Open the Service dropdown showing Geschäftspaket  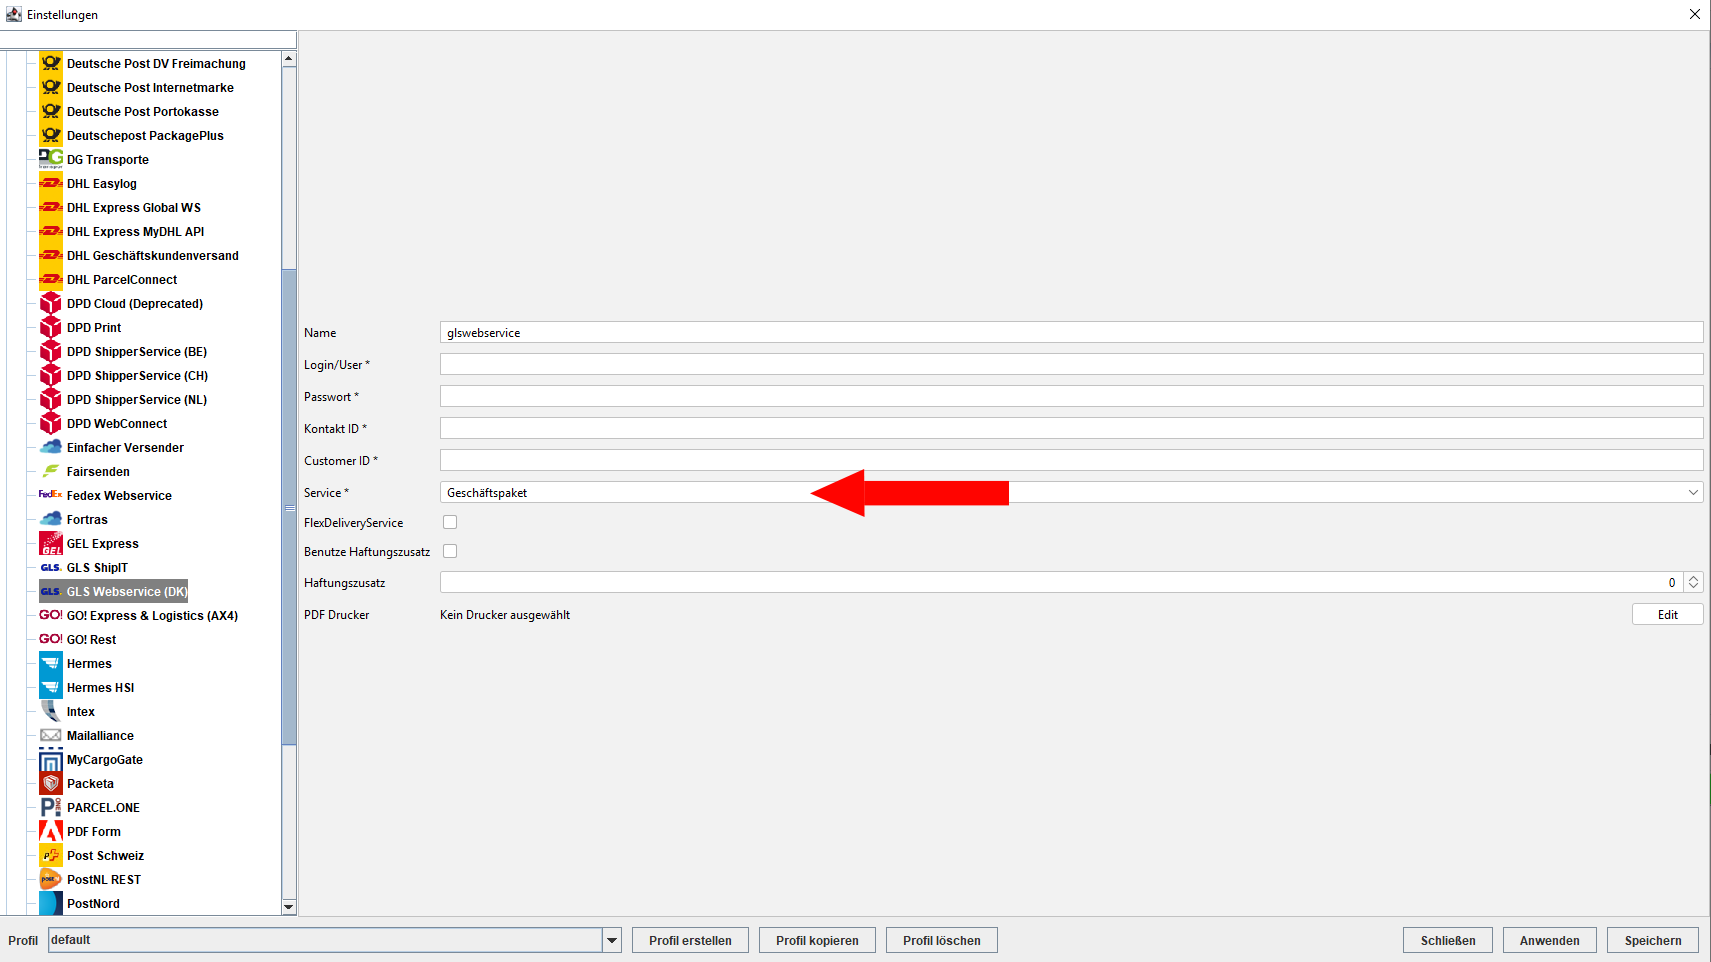[x=1071, y=492]
